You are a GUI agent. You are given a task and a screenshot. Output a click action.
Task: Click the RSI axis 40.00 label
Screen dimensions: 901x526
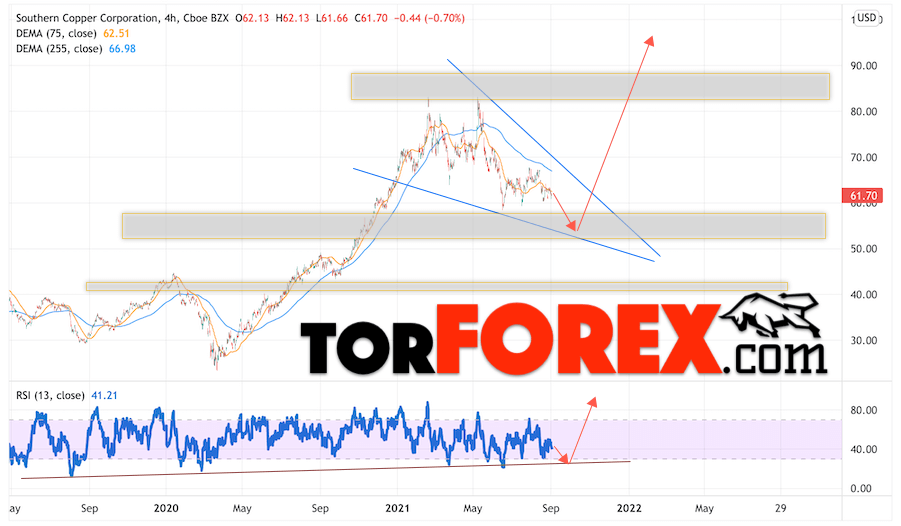864,450
